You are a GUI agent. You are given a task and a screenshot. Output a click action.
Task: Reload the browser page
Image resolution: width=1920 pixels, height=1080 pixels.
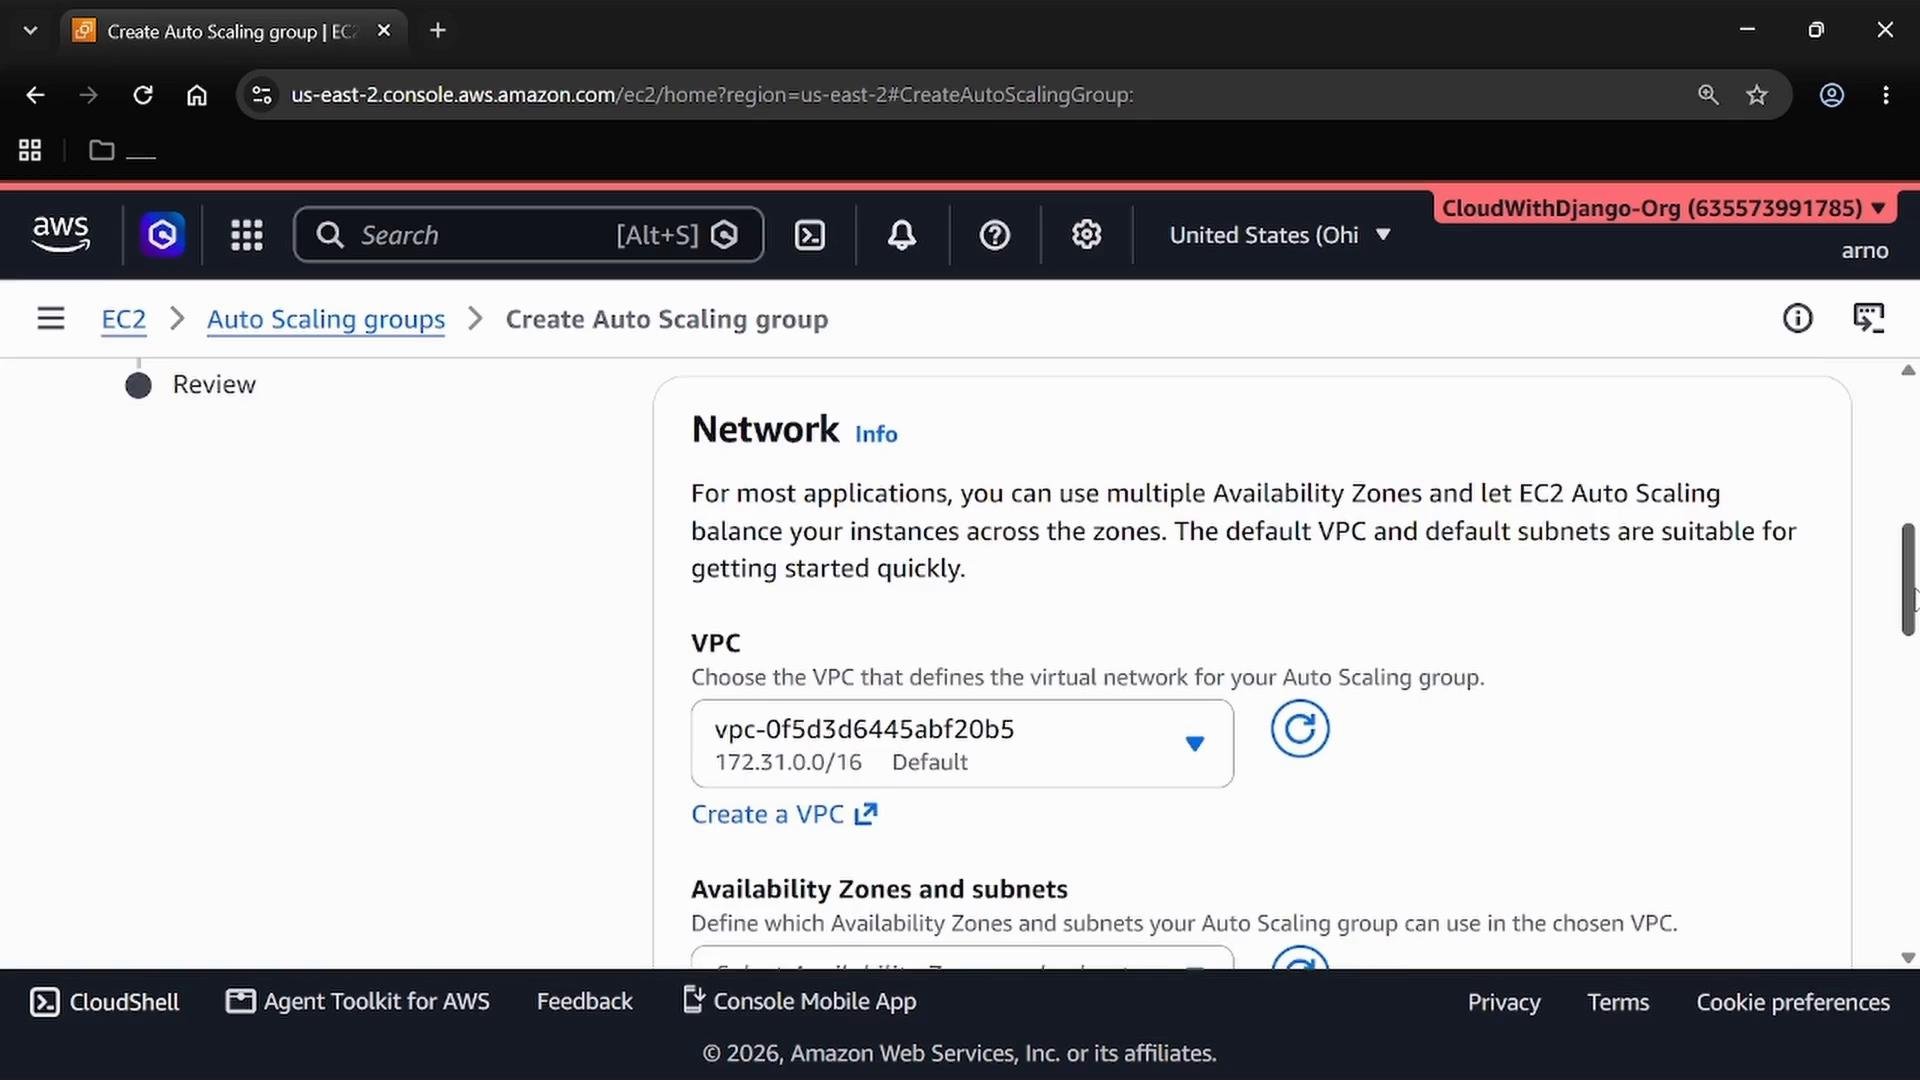click(143, 95)
